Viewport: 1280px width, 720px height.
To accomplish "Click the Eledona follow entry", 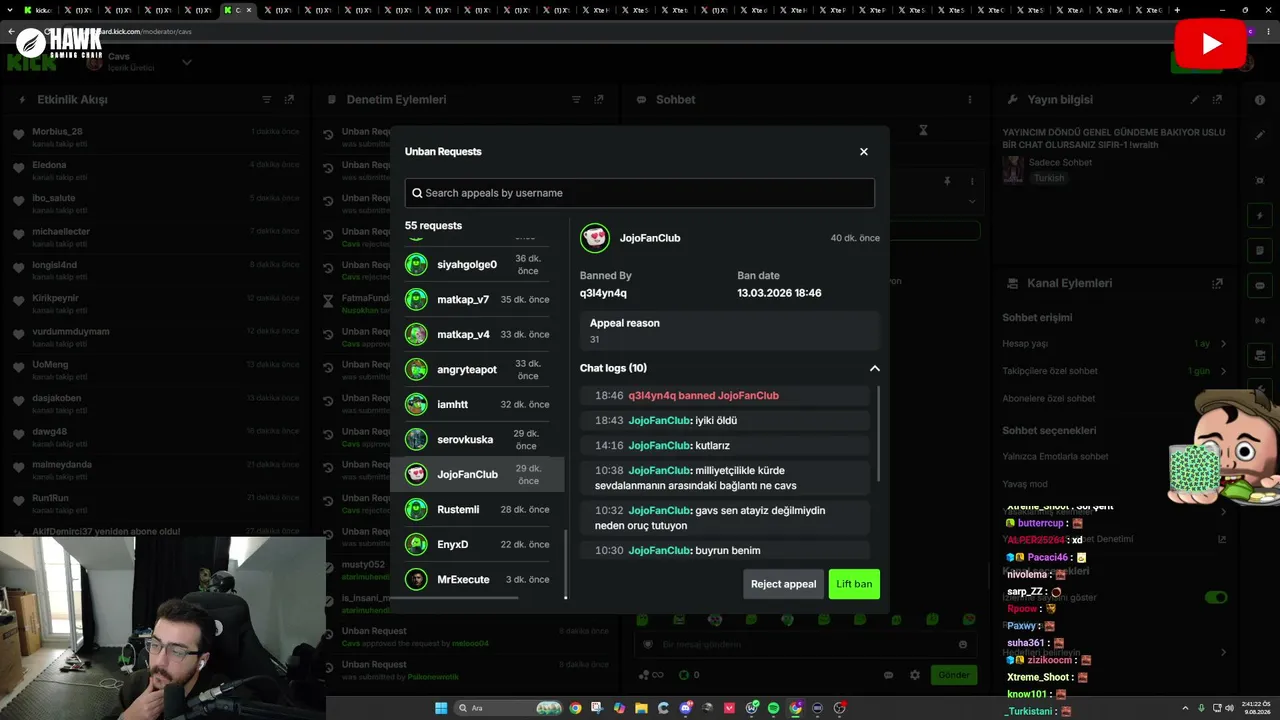I will click(157, 170).
